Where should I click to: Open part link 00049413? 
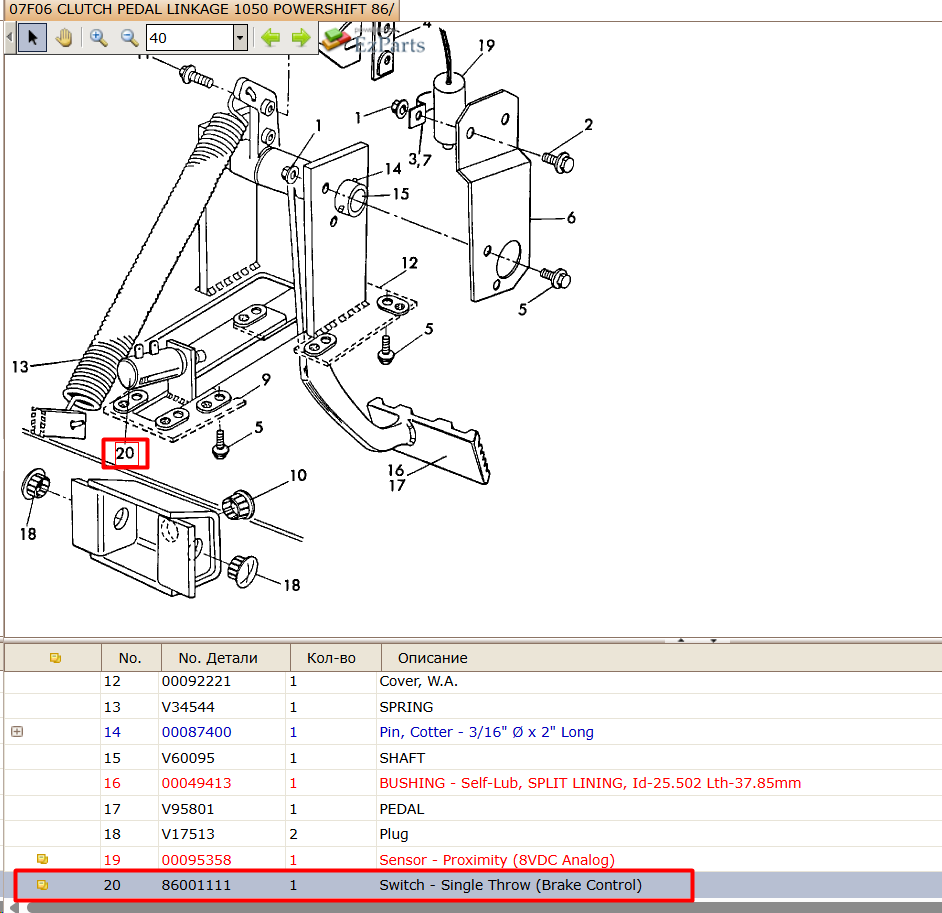[196, 783]
